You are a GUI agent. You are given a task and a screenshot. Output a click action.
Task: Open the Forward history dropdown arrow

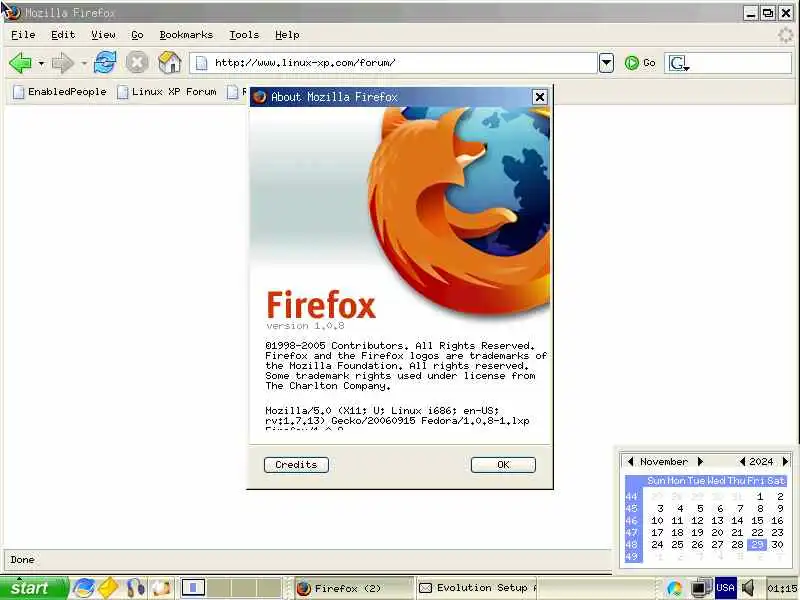84,64
